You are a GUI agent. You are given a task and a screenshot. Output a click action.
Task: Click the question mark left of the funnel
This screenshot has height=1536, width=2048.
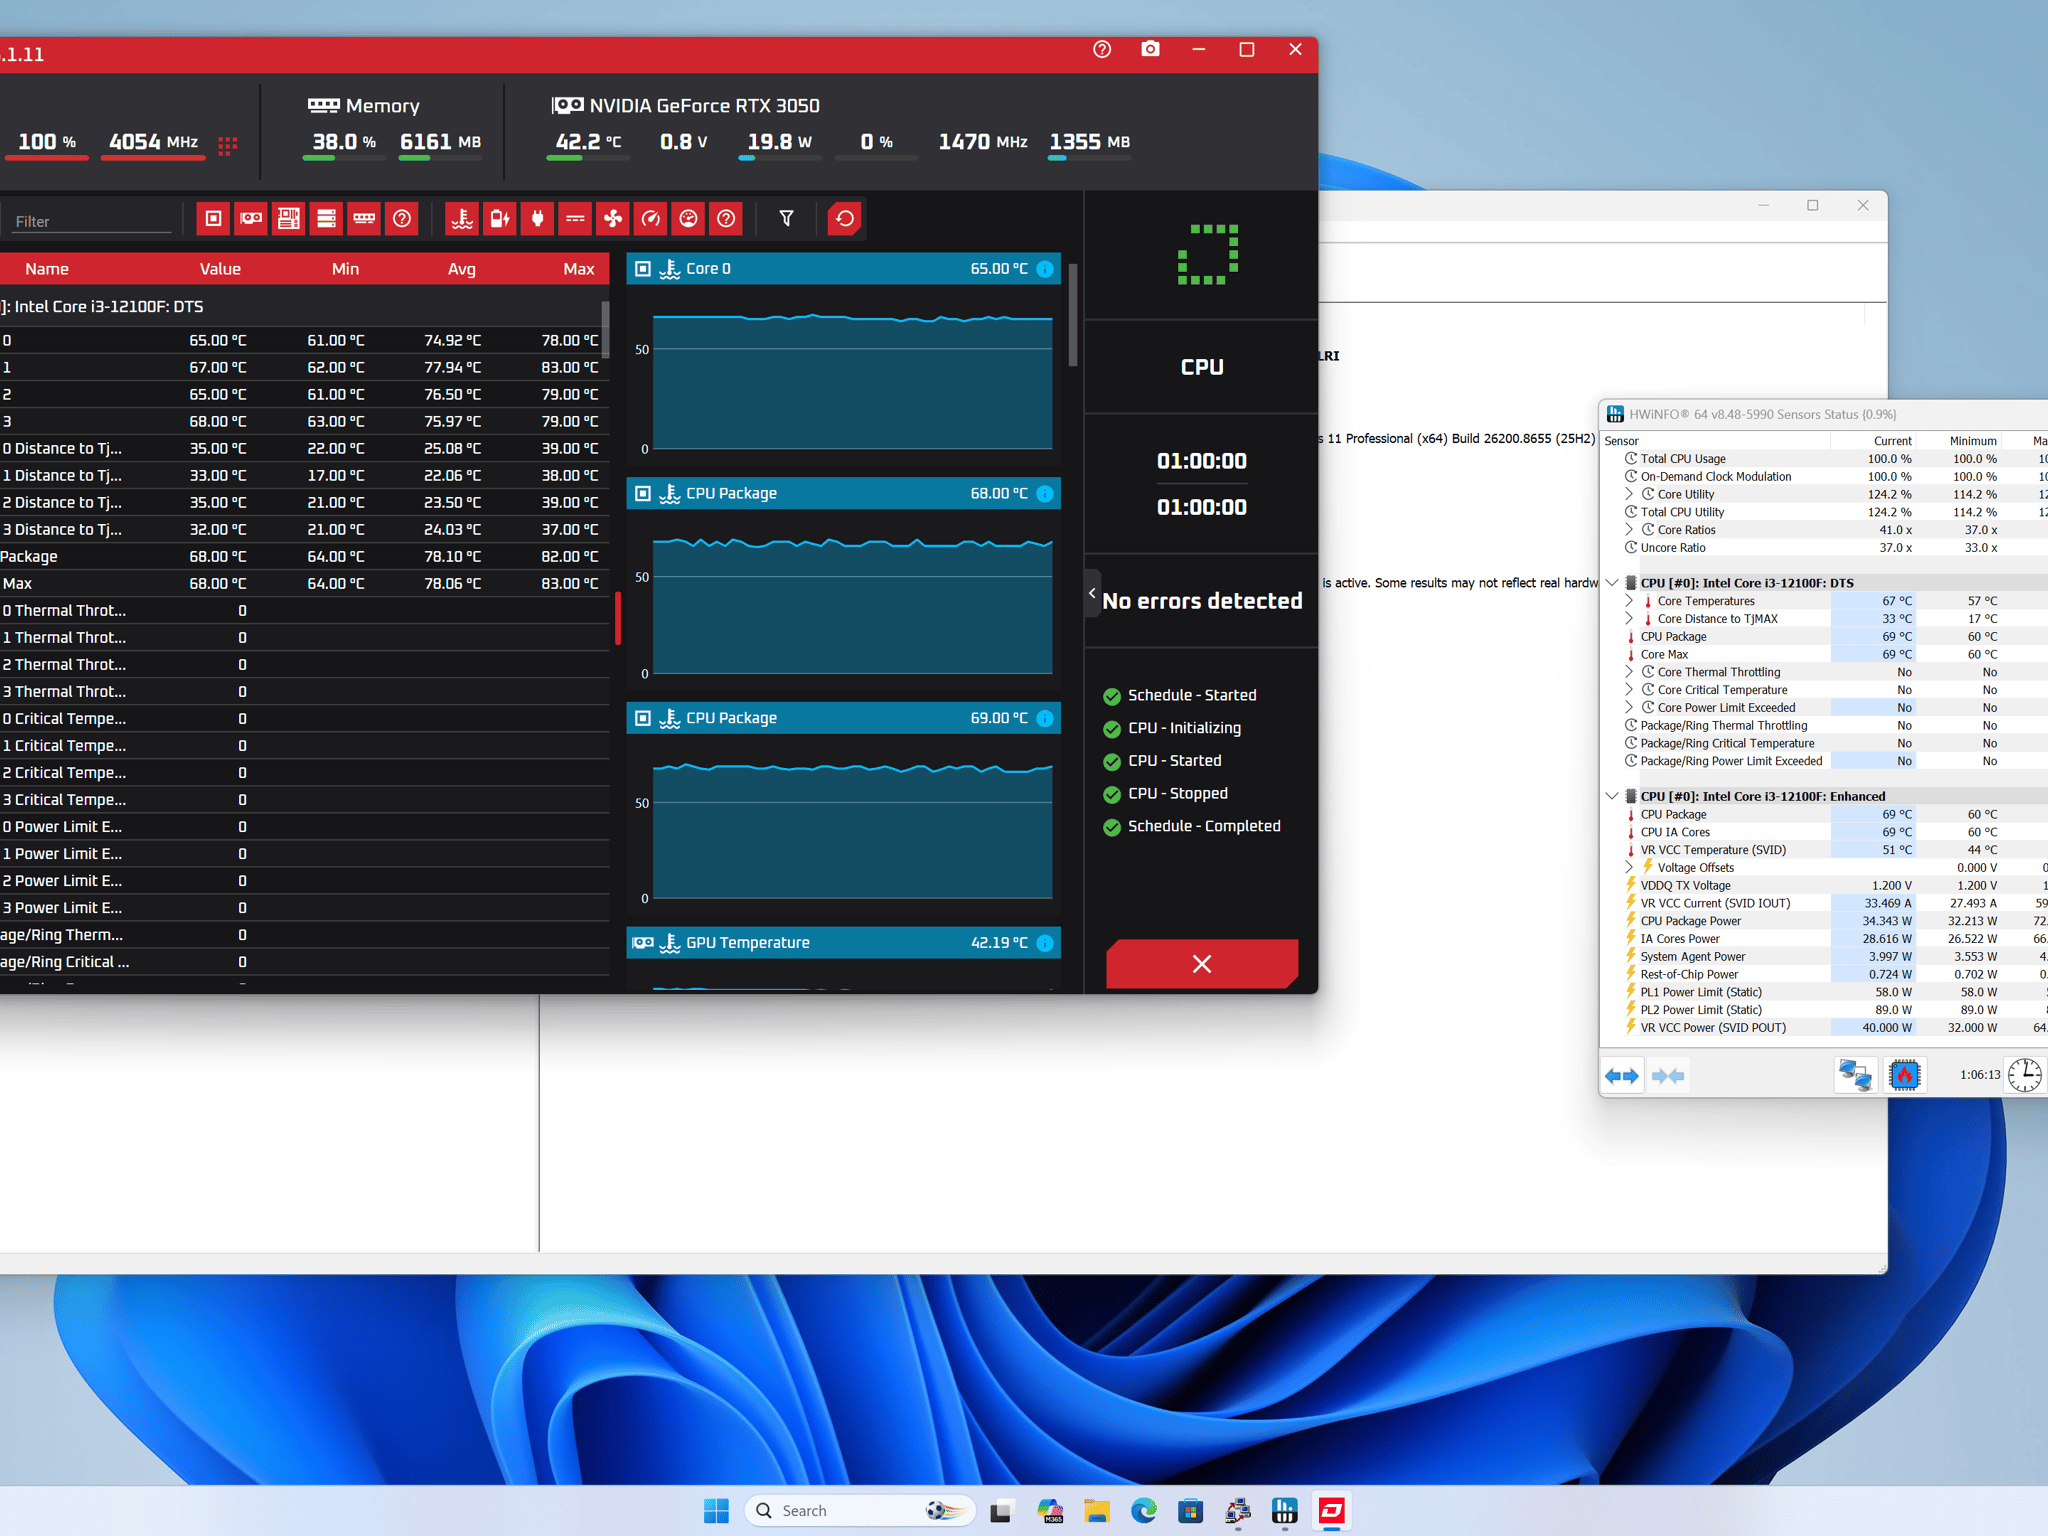726,218
